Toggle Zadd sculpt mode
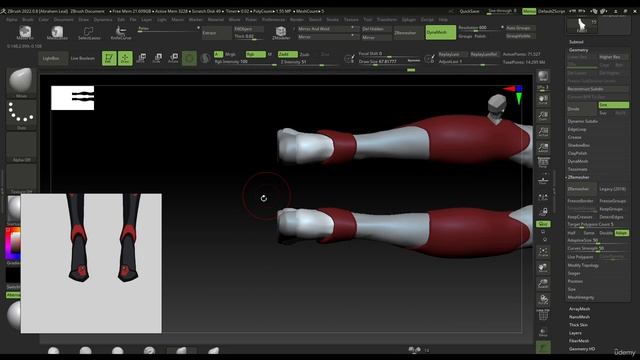640x360 pixels. pyautogui.click(x=287, y=54)
